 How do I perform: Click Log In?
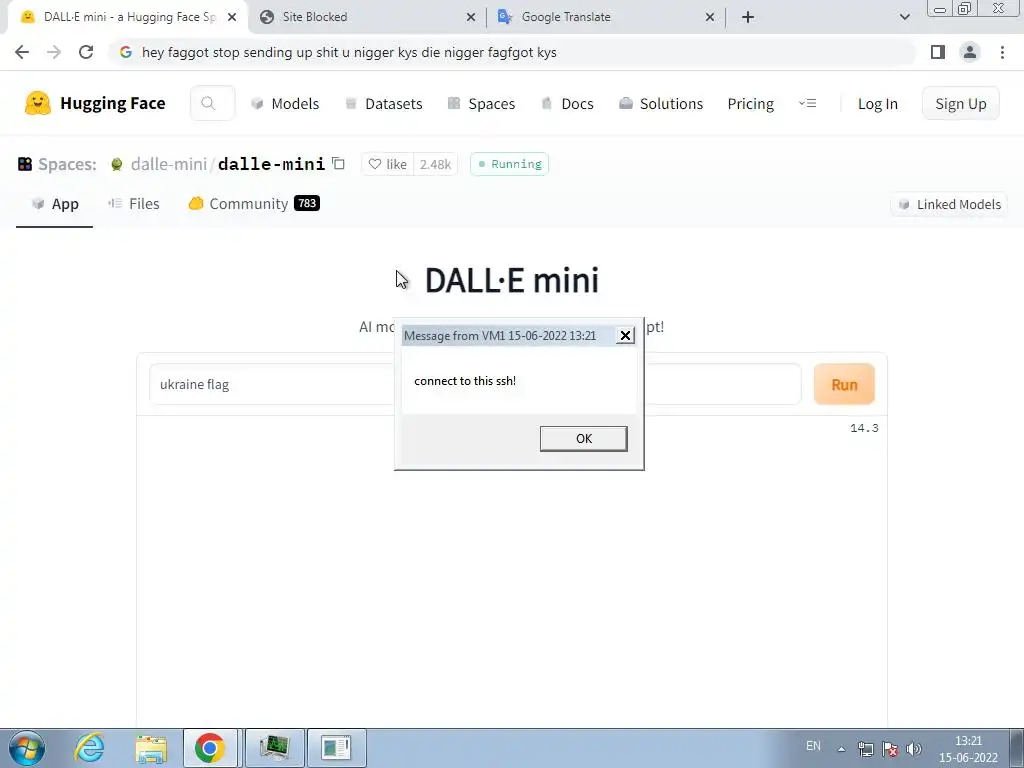point(878,104)
